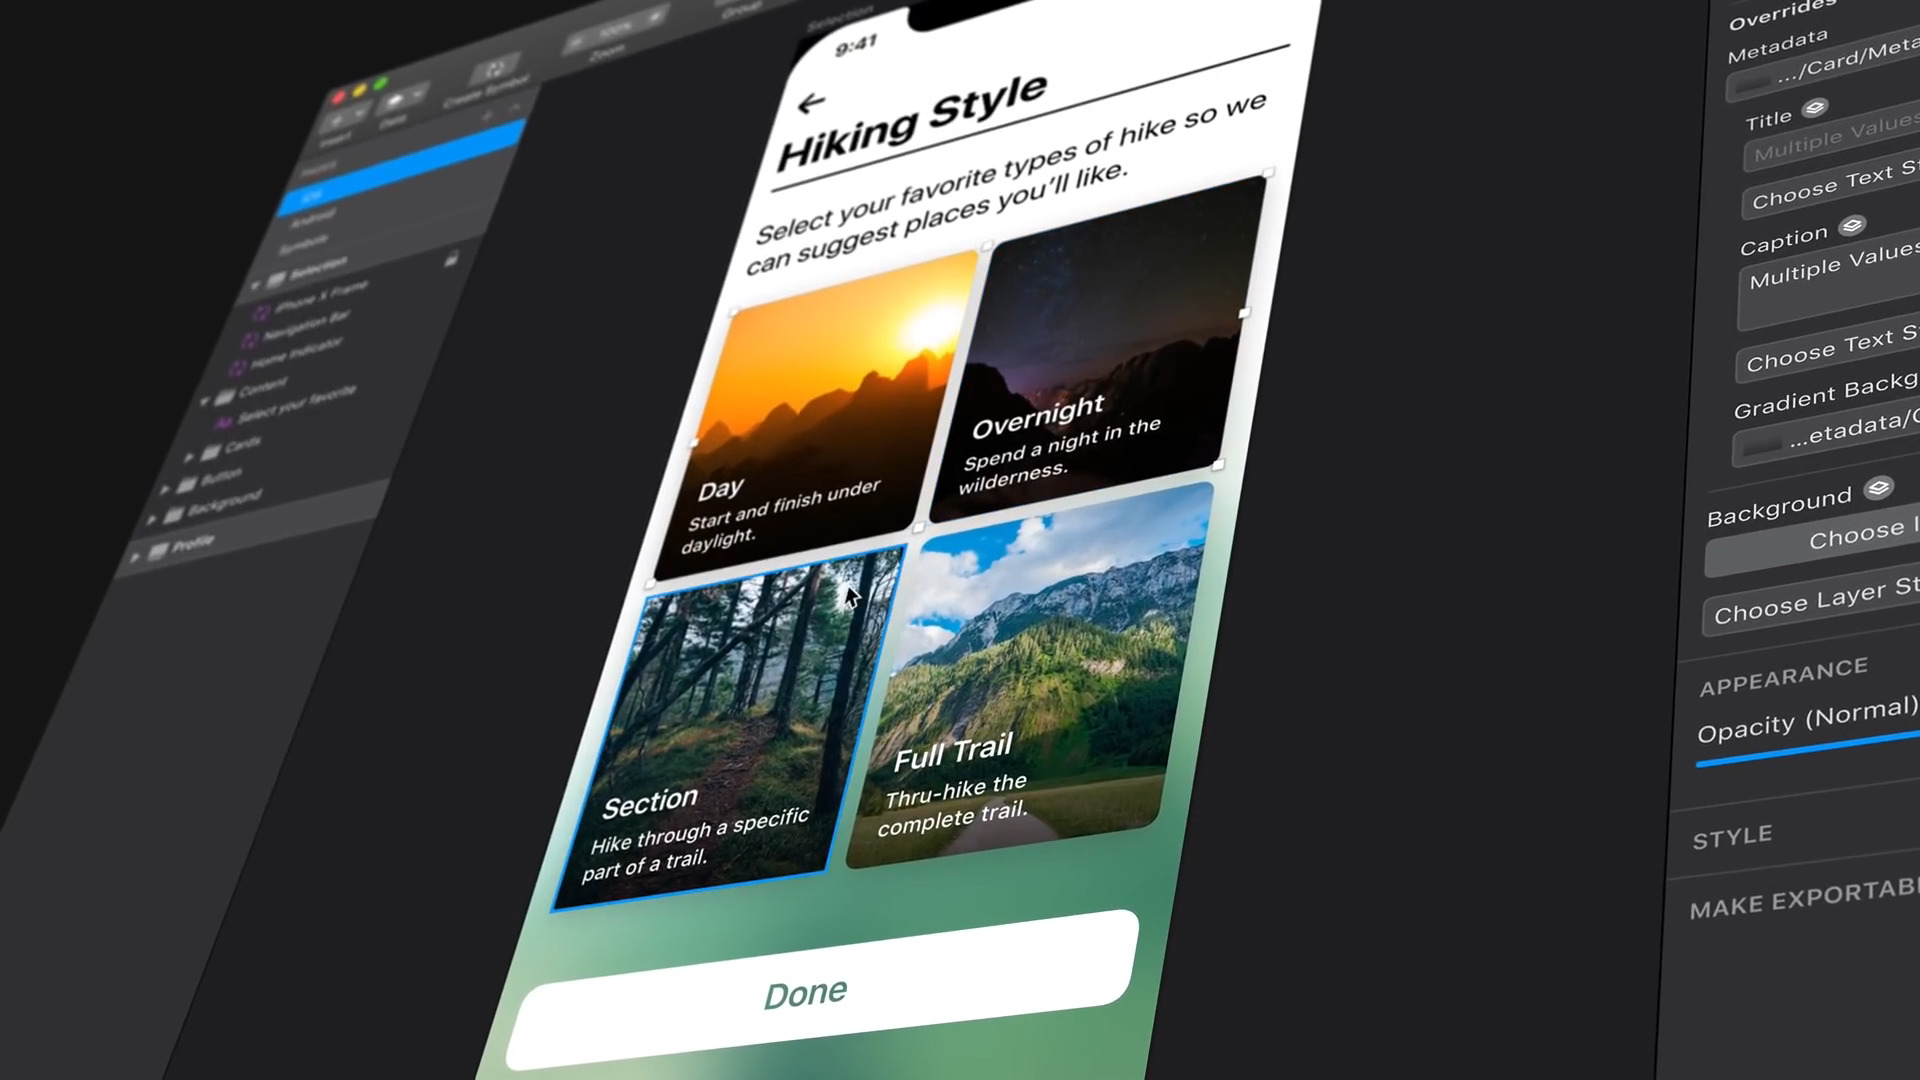This screenshot has width=1920, height=1080.
Task: Tap the back arrow above Hiking Style
Action: [811, 102]
